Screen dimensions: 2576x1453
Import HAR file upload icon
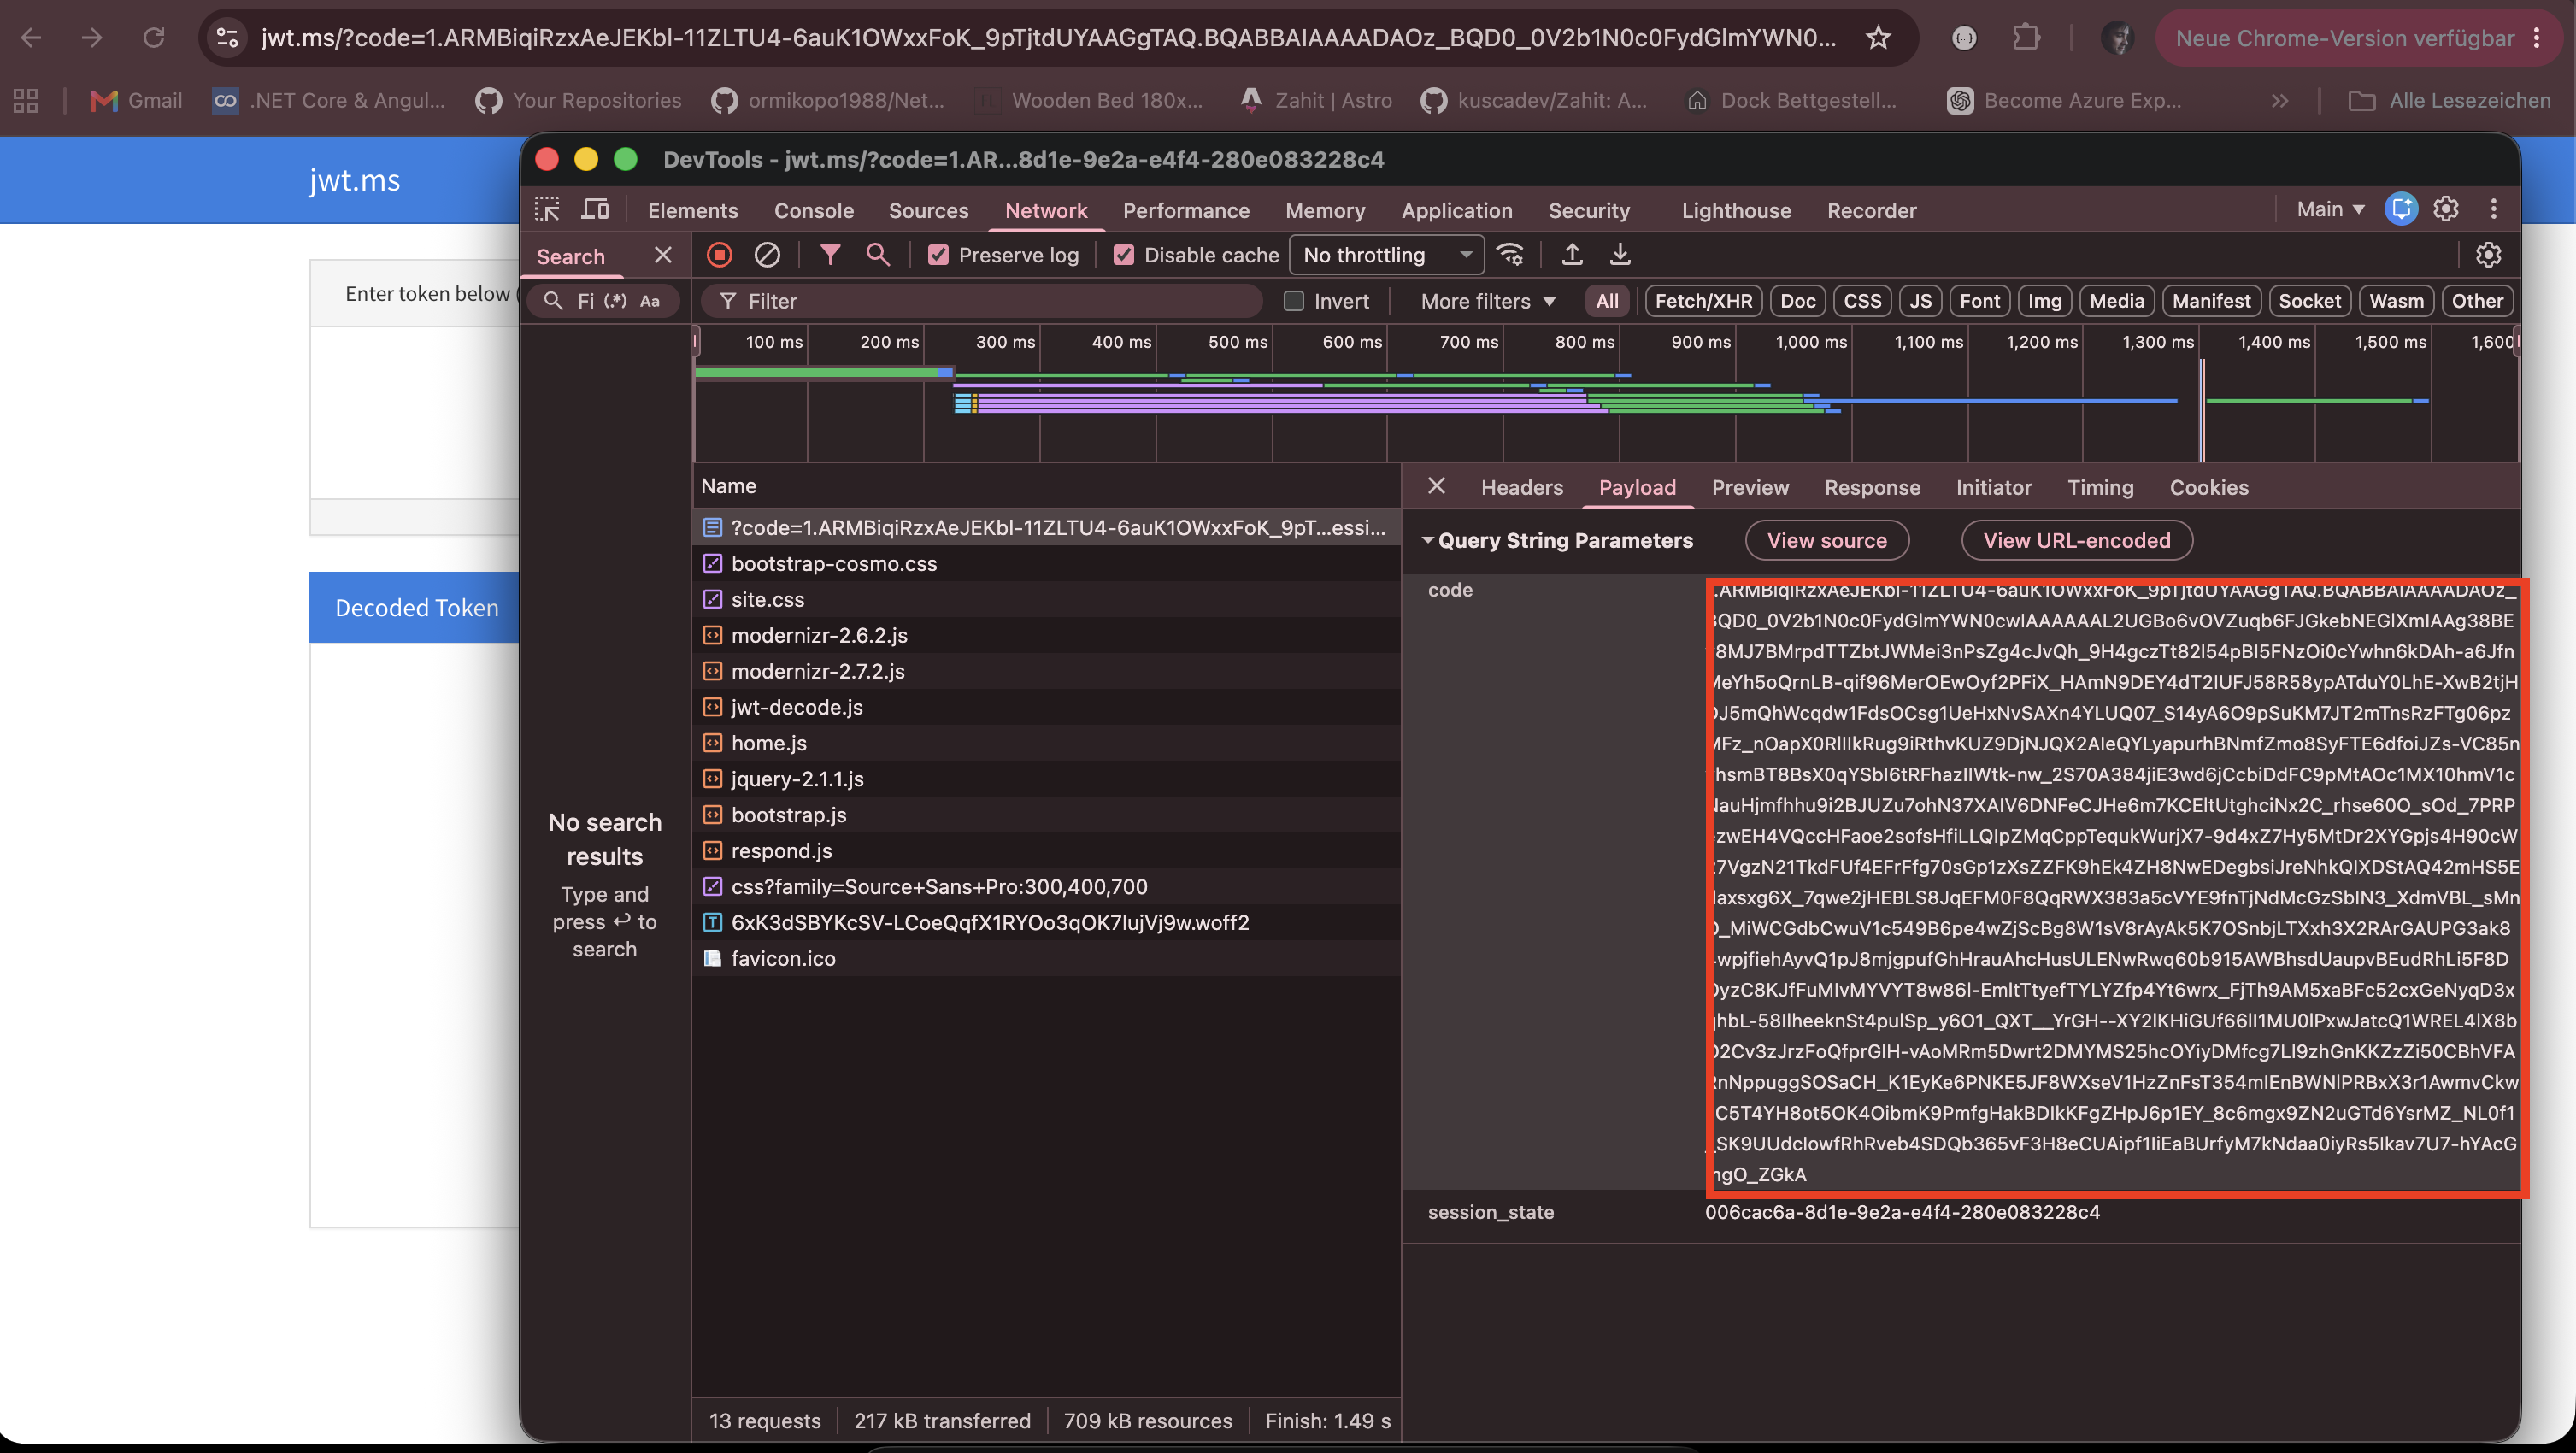(1572, 255)
